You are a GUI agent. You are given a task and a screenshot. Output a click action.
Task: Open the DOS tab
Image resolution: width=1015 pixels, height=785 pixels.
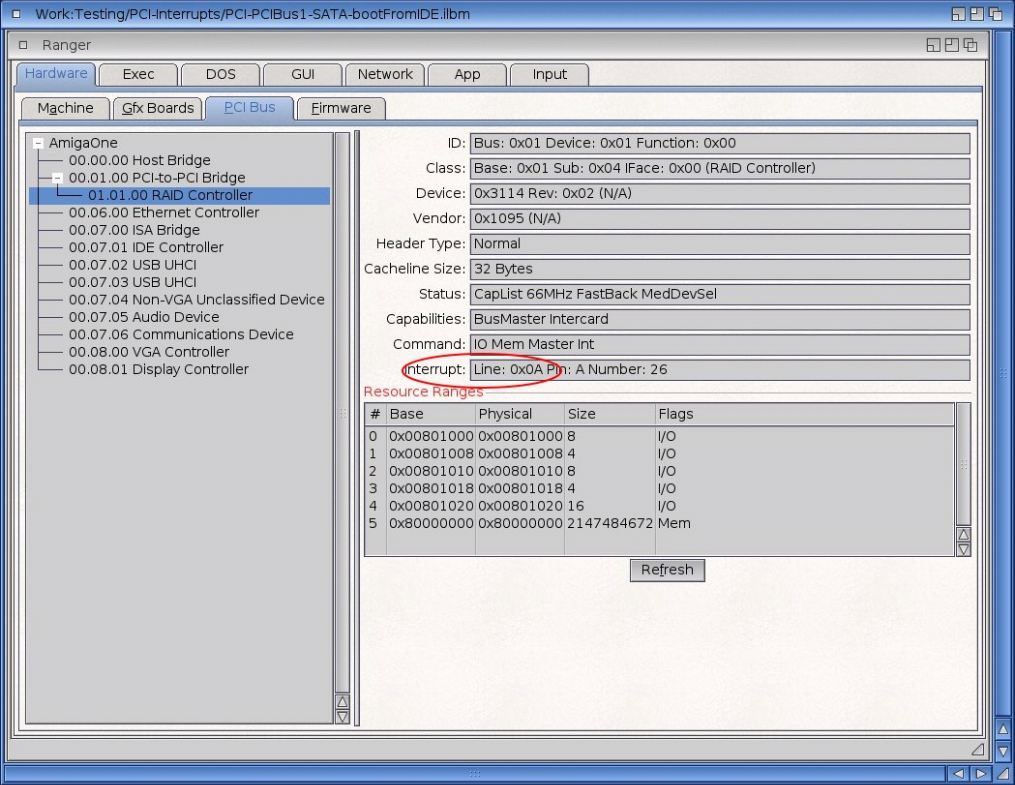[x=221, y=74]
